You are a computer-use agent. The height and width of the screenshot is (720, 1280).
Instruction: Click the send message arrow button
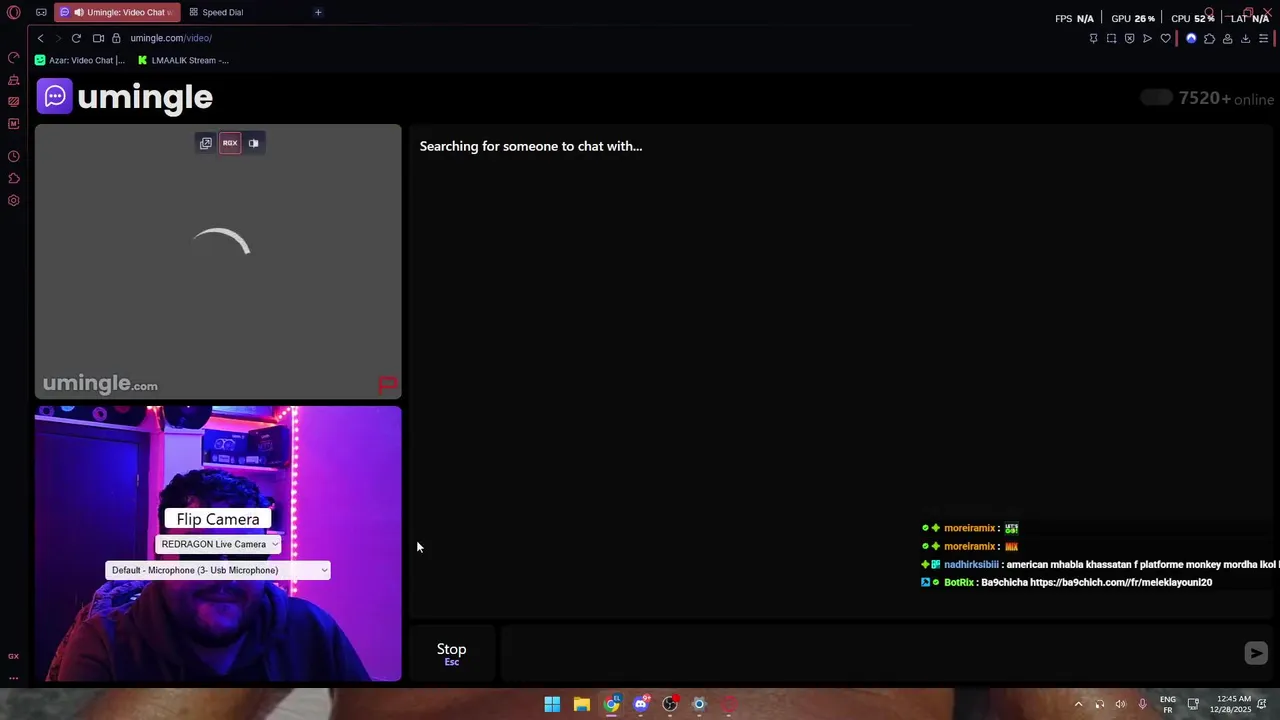click(1256, 653)
